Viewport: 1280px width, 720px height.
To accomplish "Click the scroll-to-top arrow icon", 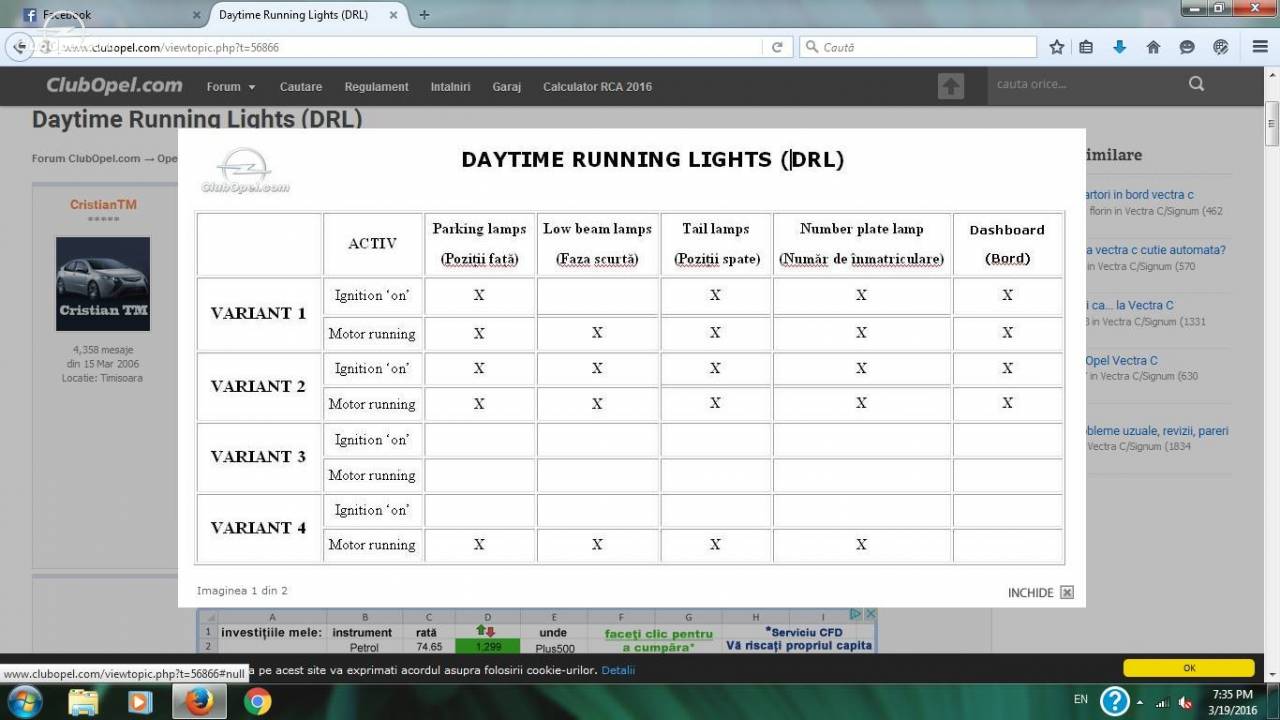I will [951, 86].
